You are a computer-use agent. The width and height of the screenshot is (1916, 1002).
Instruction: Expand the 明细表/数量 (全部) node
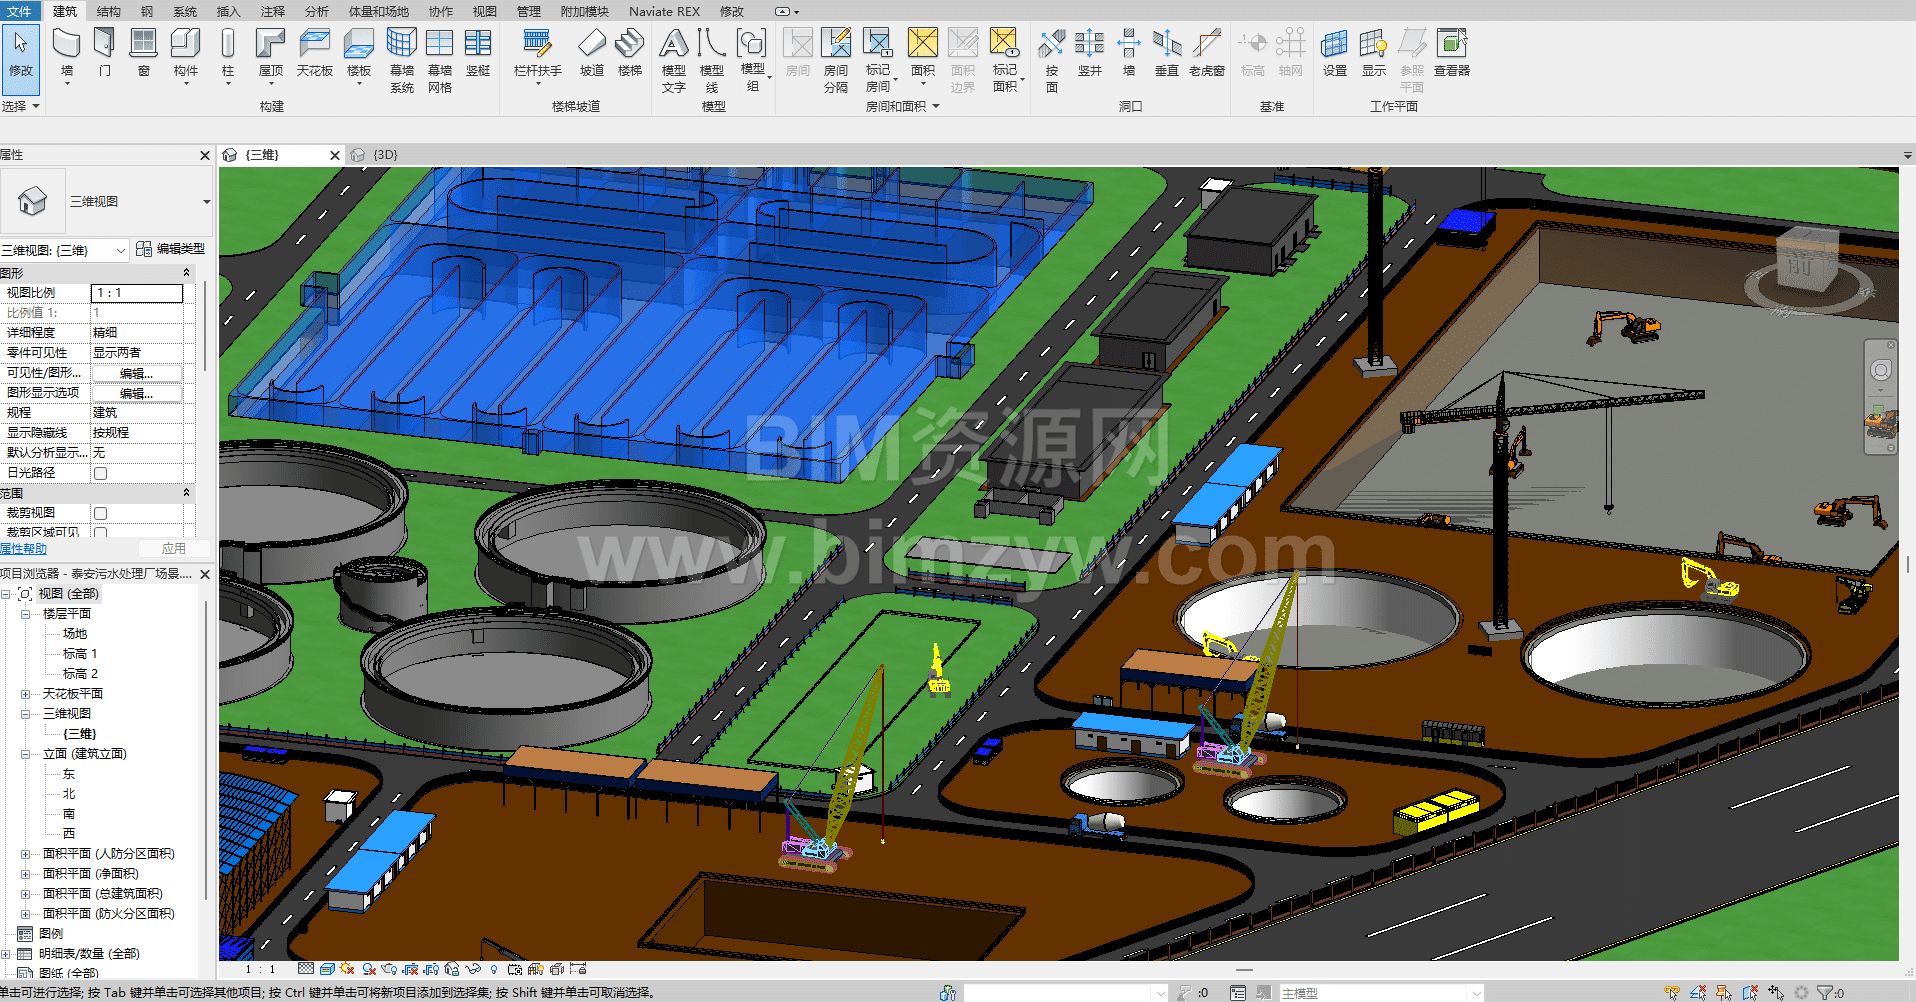[5, 954]
